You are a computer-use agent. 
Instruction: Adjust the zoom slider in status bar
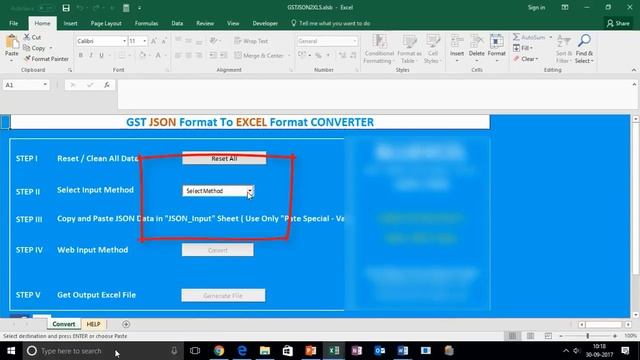(x=588, y=336)
